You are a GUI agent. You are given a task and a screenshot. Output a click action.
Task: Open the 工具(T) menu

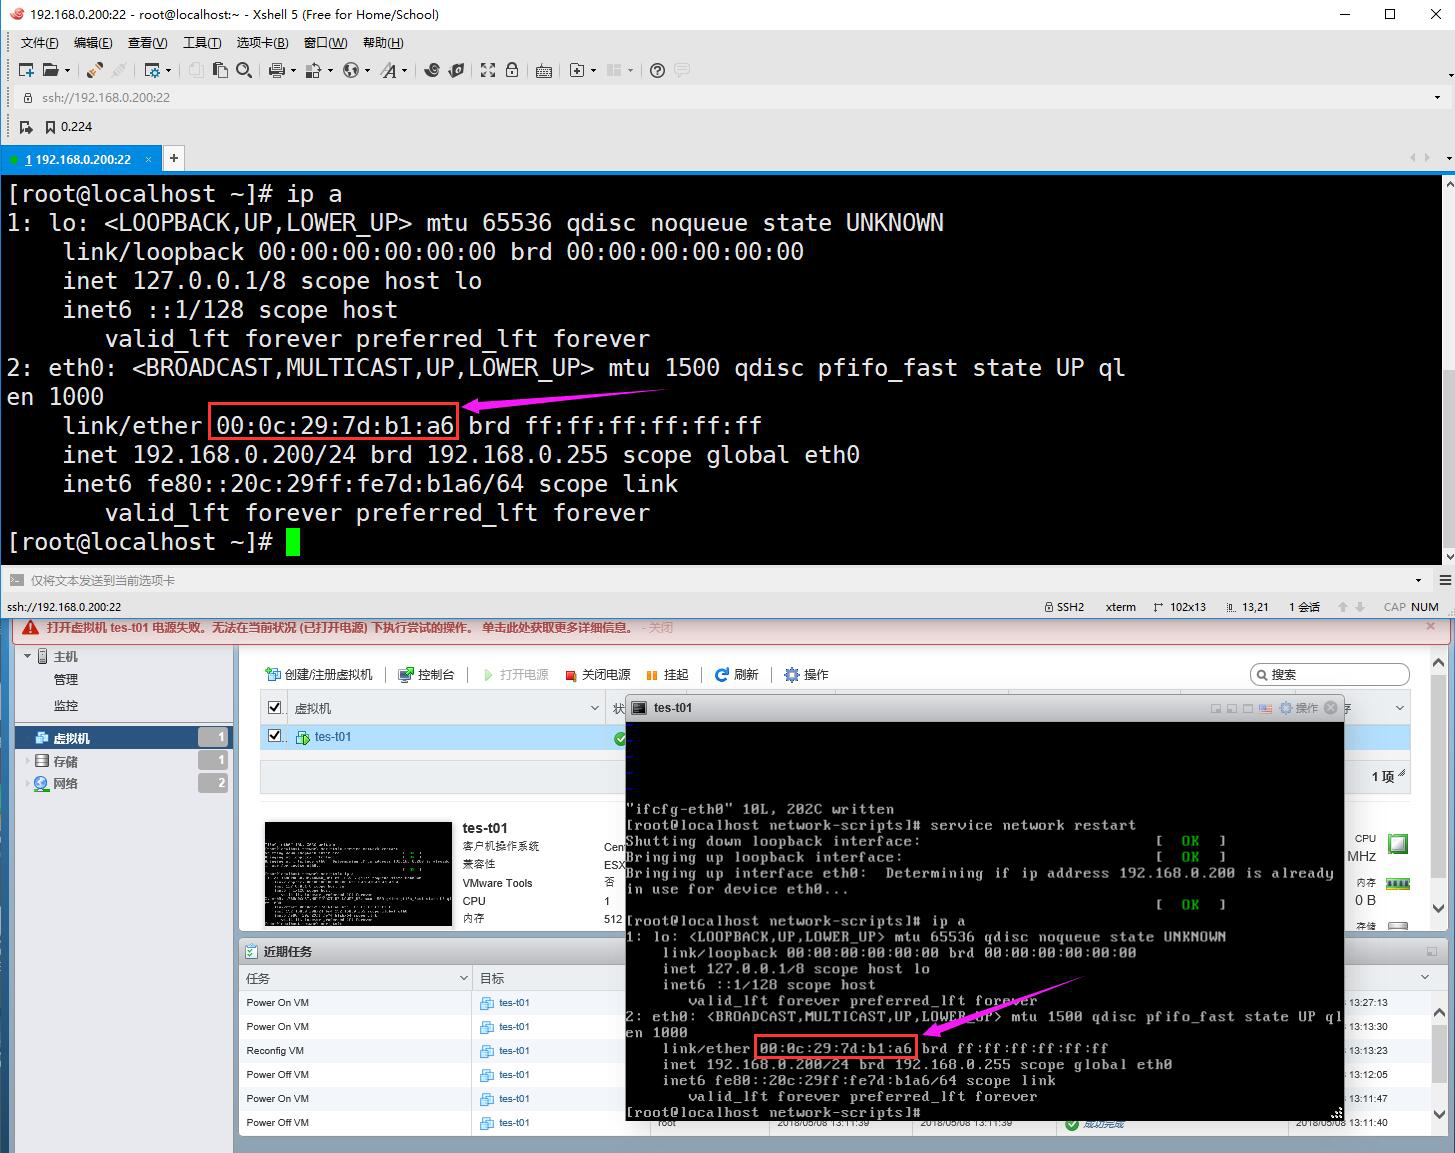[x=202, y=42]
